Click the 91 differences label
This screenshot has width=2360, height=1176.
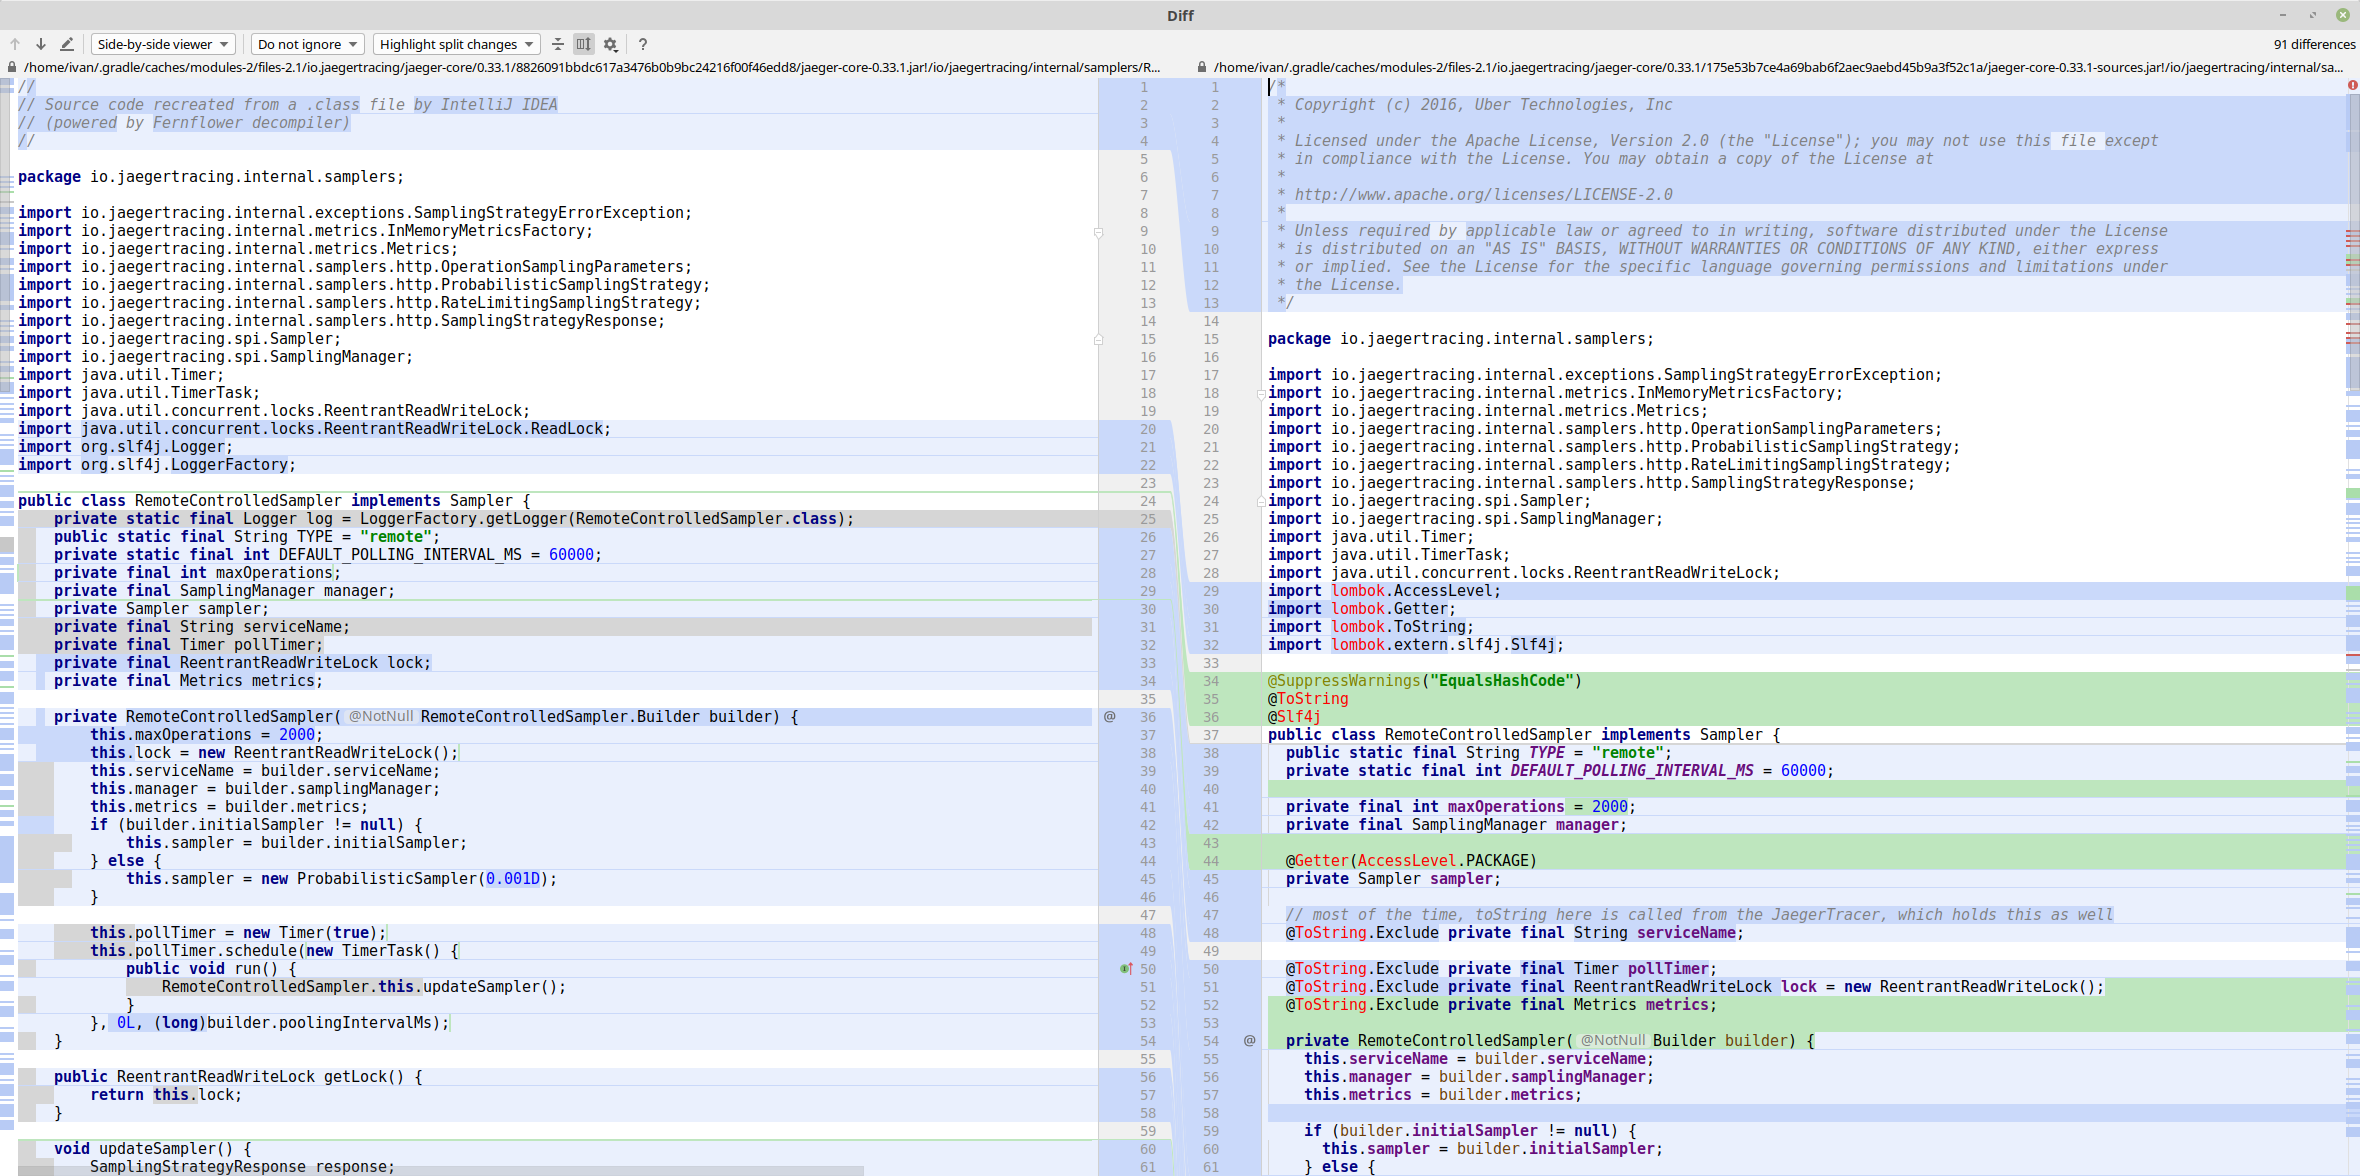pos(2311,44)
